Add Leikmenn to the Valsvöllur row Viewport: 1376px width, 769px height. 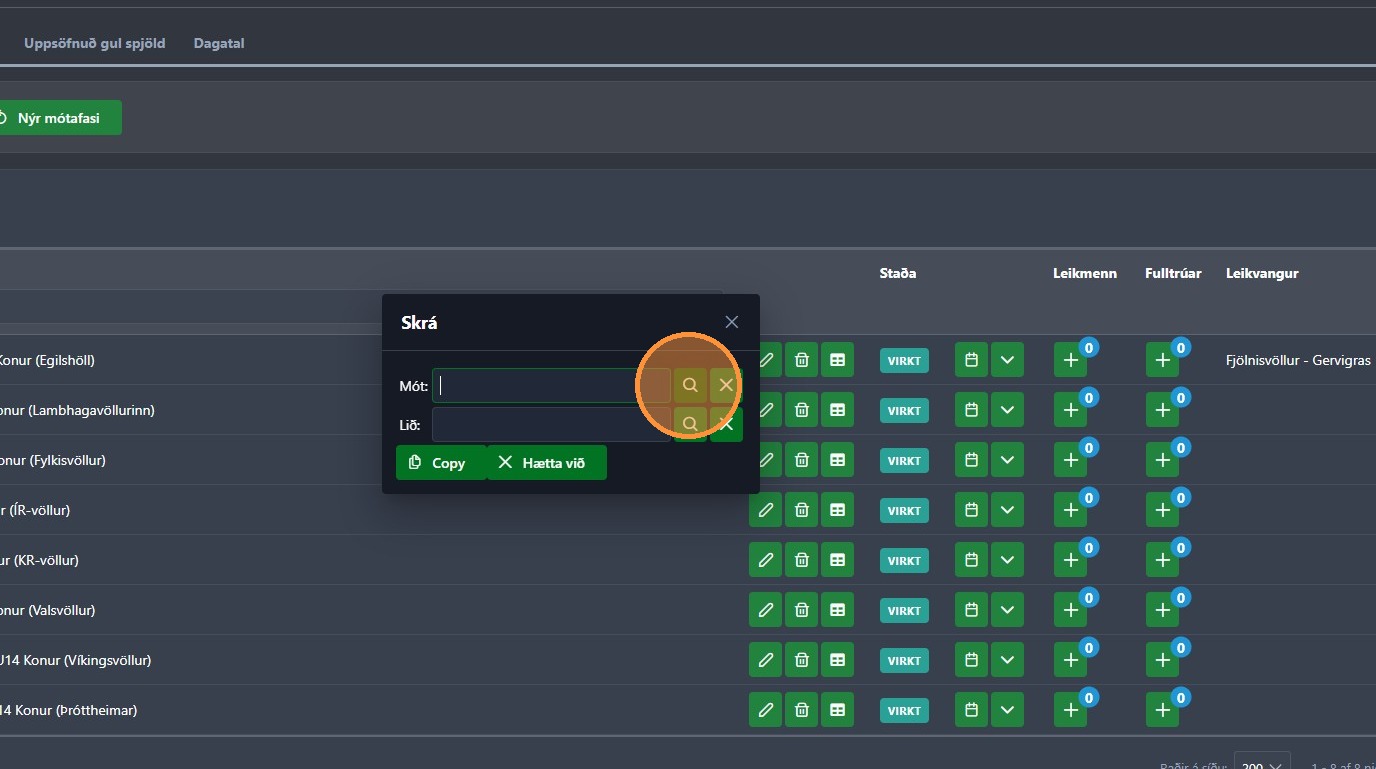tap(1070, 610)
